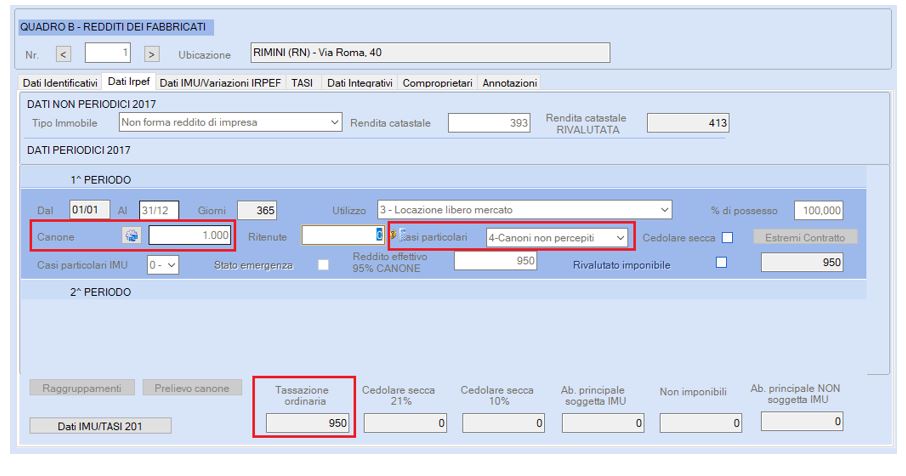Switch to the Comproprietari tab
906x476 pixels.
pyautogui.click(x=437, y=83)
